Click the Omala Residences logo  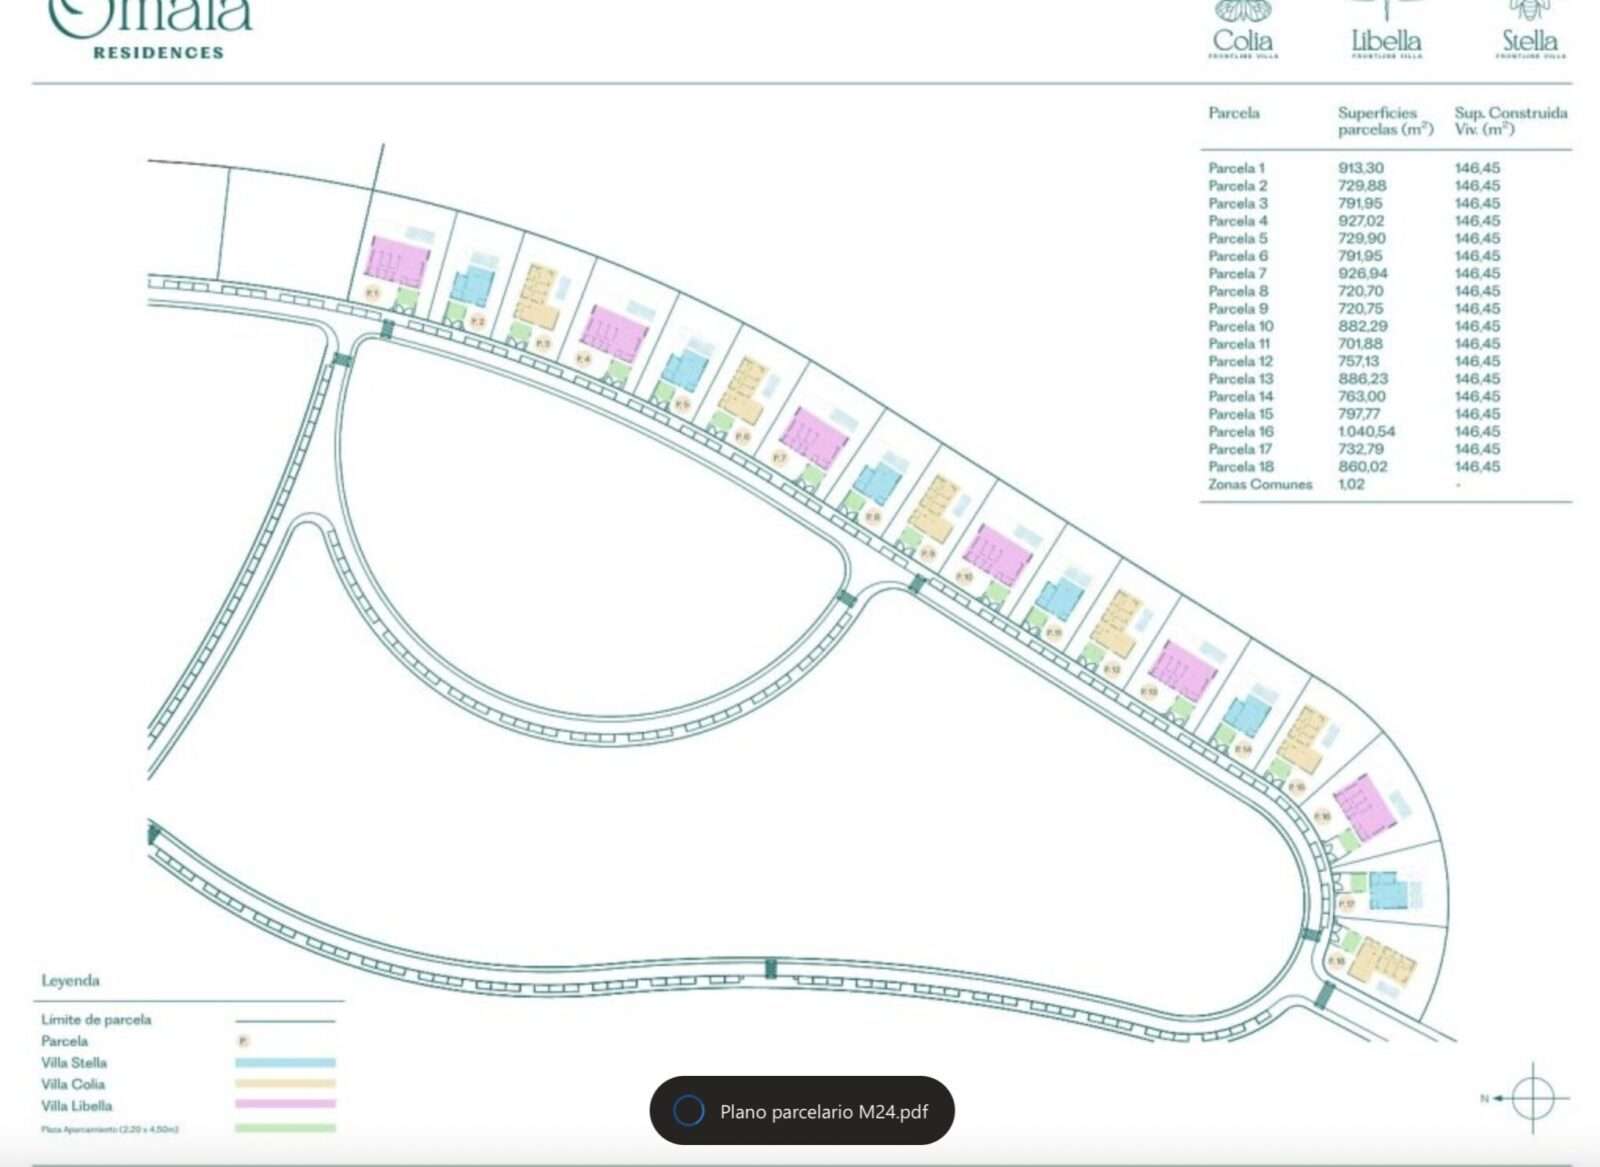151,28
